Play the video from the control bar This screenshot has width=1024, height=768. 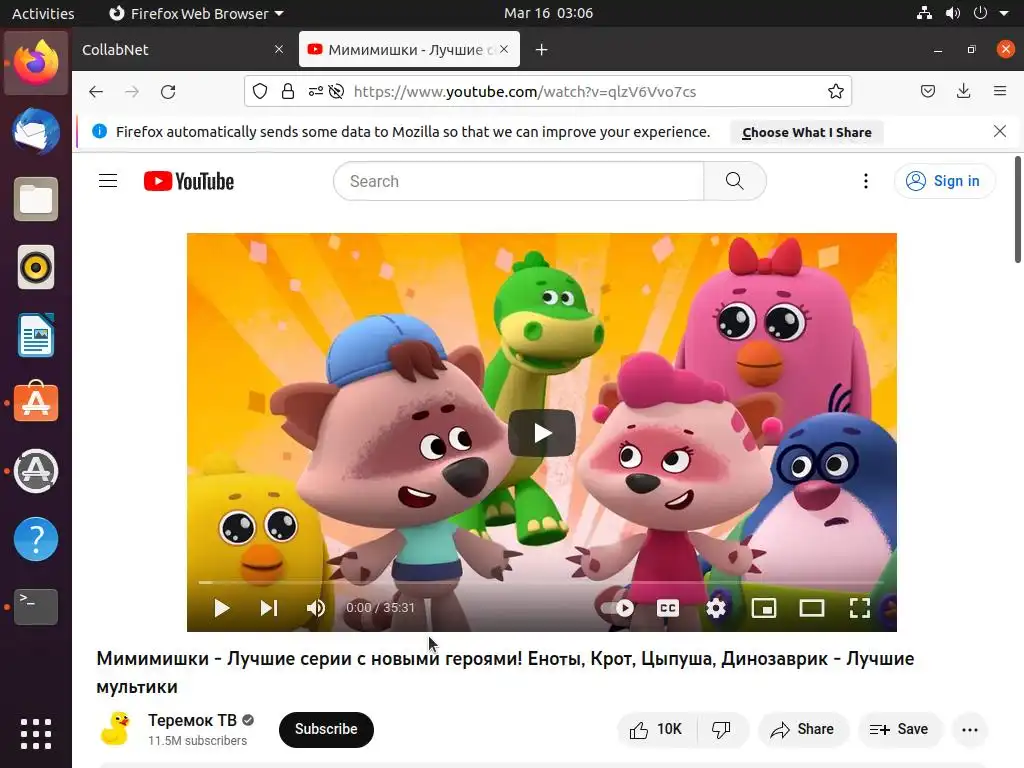222,608
